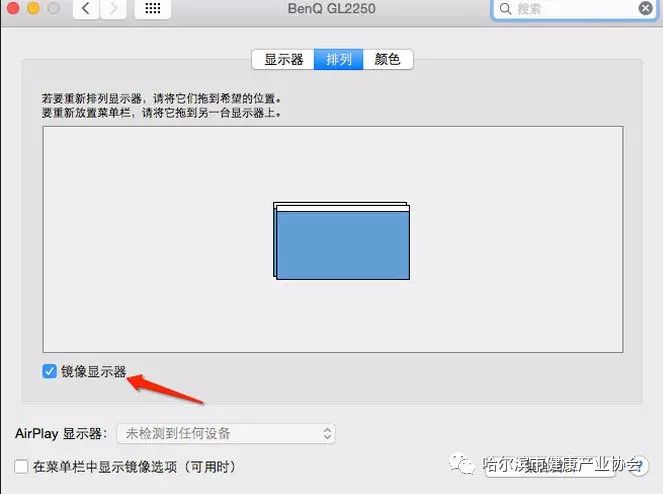Click the 镜像显示器 label text
663x494 pixels.
92,371
